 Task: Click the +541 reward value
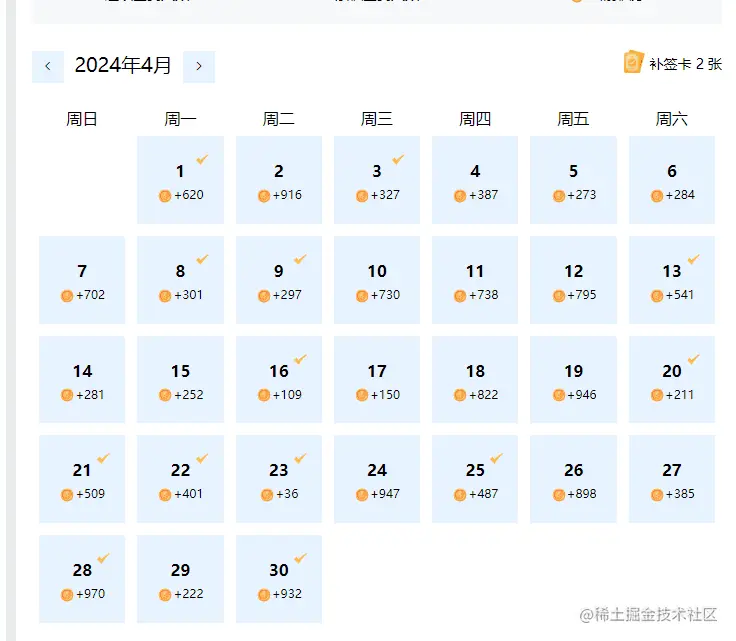680,295
